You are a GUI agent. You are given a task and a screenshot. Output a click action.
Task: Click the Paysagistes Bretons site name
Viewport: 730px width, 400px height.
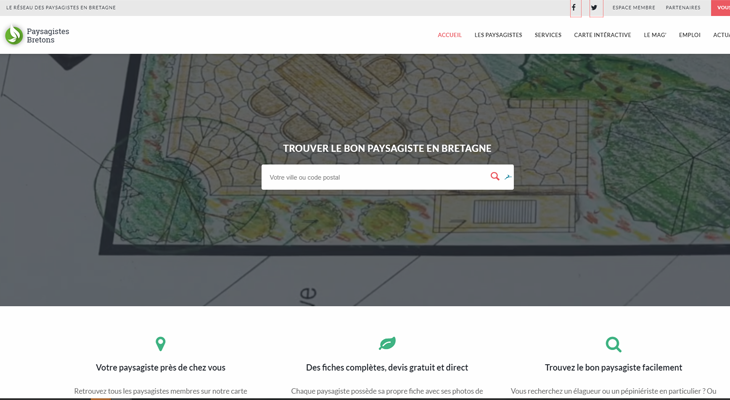tap(48, 35)
